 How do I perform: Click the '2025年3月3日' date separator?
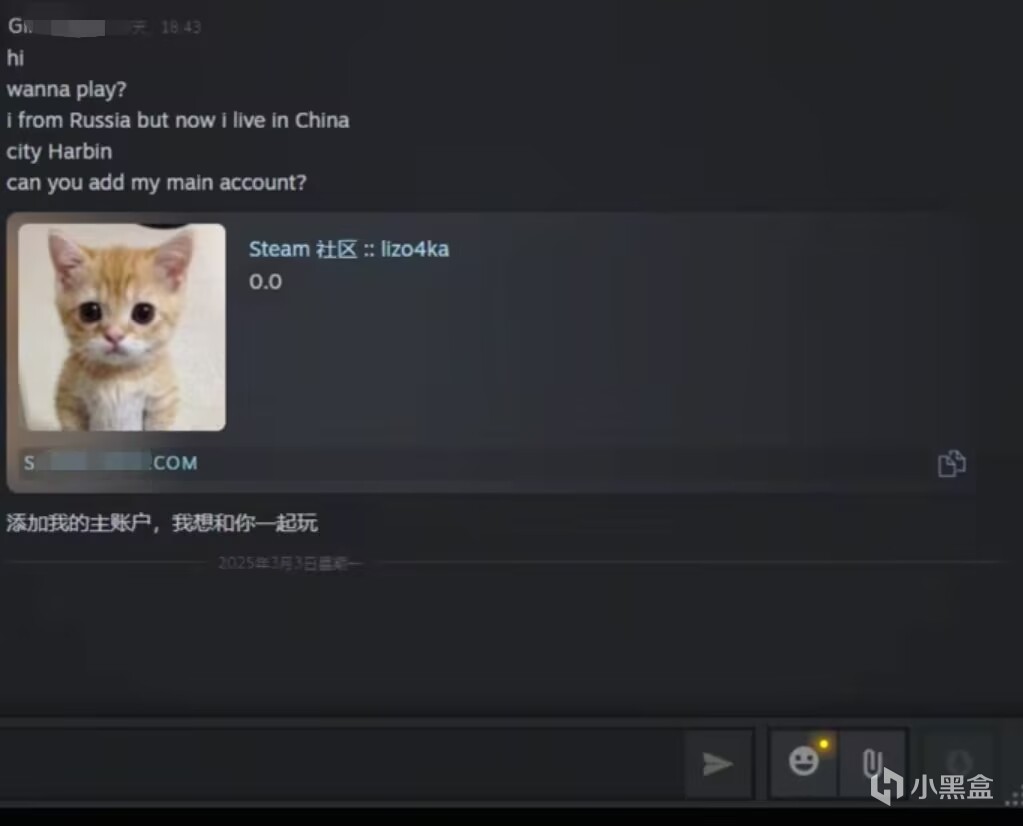[x=289, y=563]
